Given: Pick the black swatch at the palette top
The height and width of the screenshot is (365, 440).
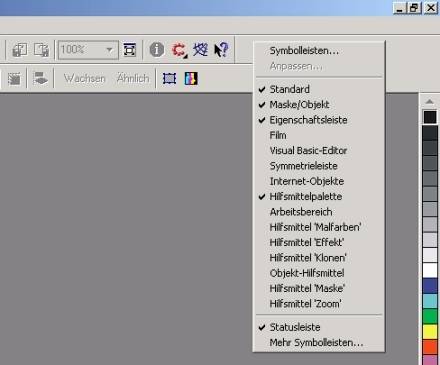Looking at the screenshot, I should (430, 117).
